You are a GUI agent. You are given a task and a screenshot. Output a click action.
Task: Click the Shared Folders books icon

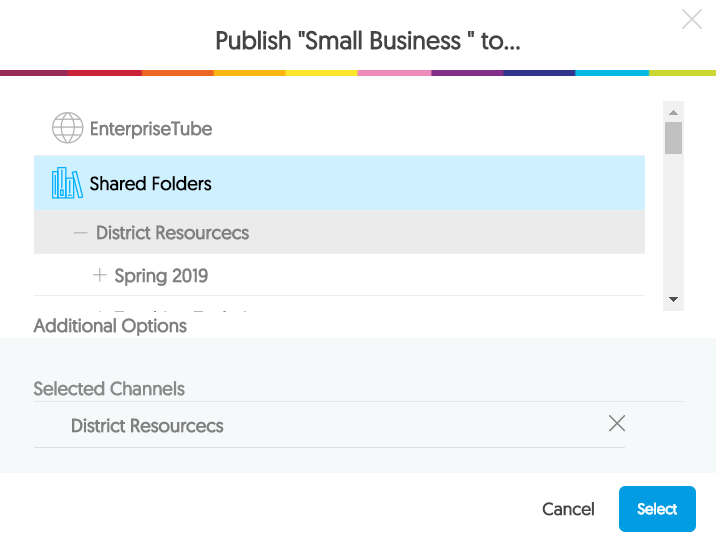click(x=67, y=183)
